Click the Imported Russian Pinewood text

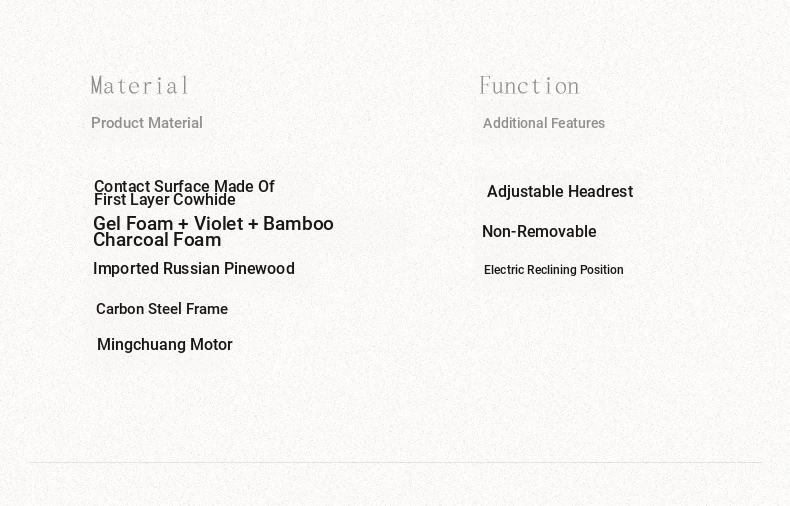tap(194, 268)
